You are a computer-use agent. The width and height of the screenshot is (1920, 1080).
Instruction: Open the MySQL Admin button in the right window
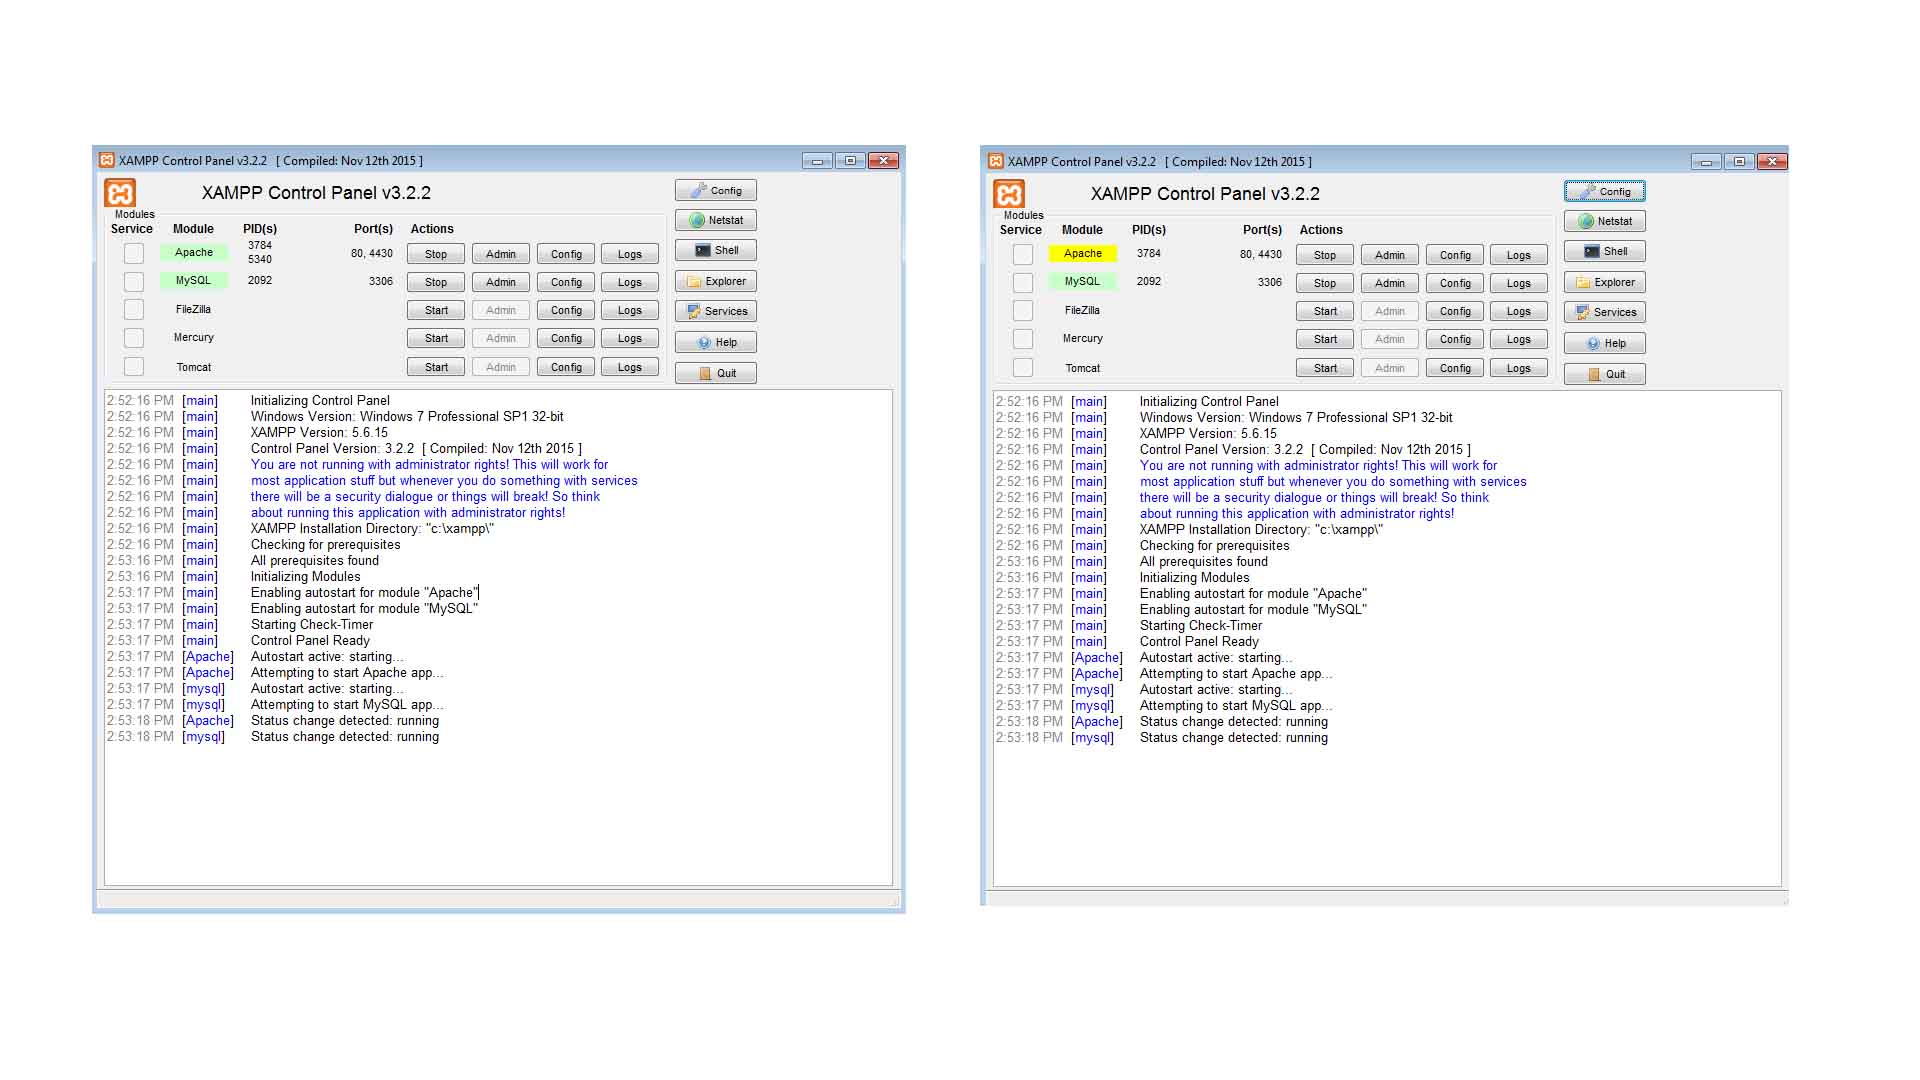tap(1390, 283)
